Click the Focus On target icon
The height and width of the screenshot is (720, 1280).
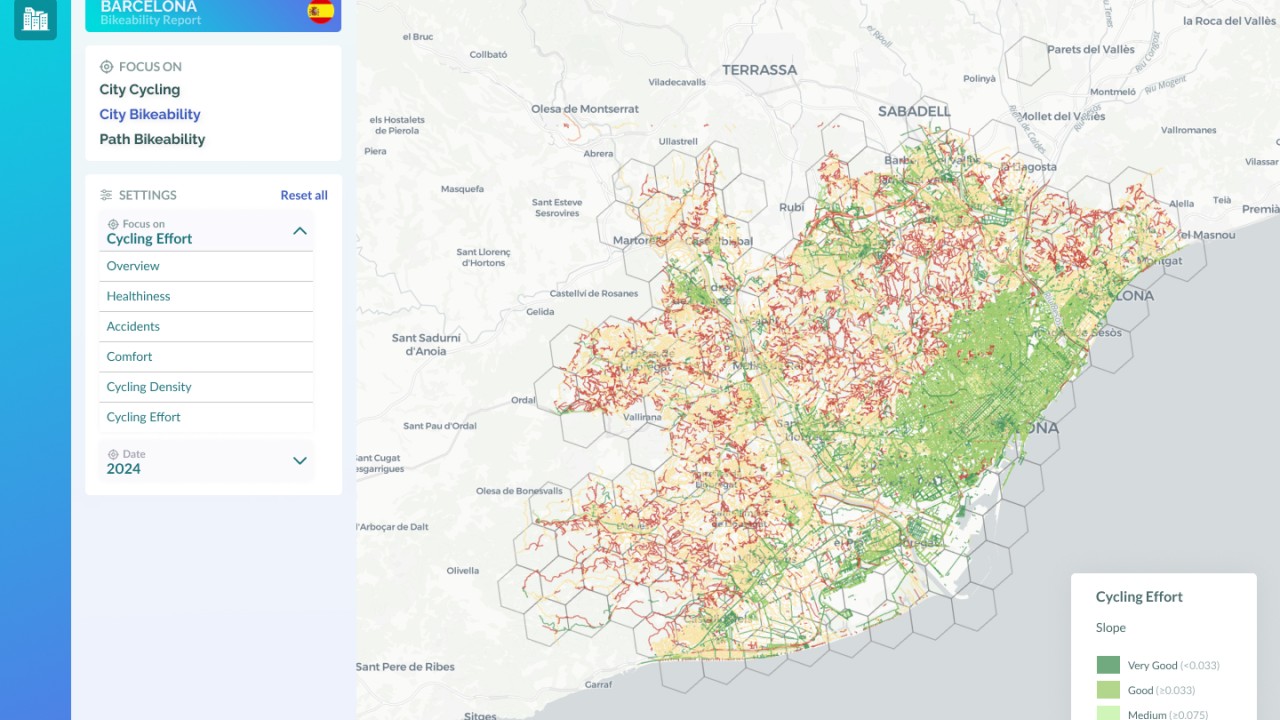106,67
